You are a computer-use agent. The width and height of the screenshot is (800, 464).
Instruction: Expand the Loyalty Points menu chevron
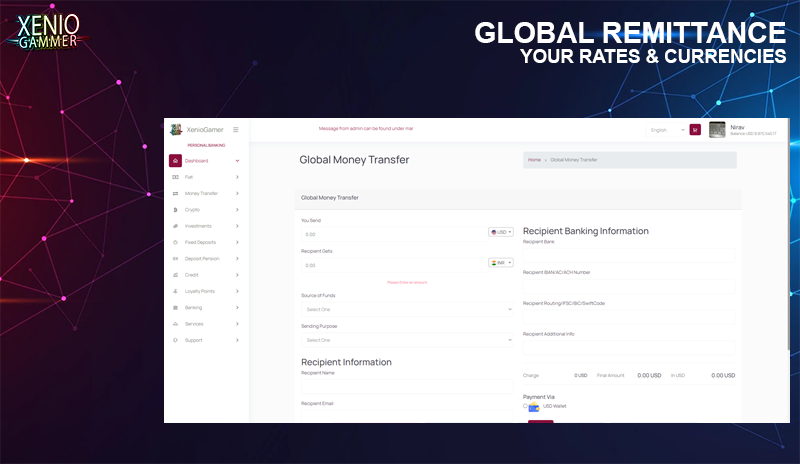237,291
